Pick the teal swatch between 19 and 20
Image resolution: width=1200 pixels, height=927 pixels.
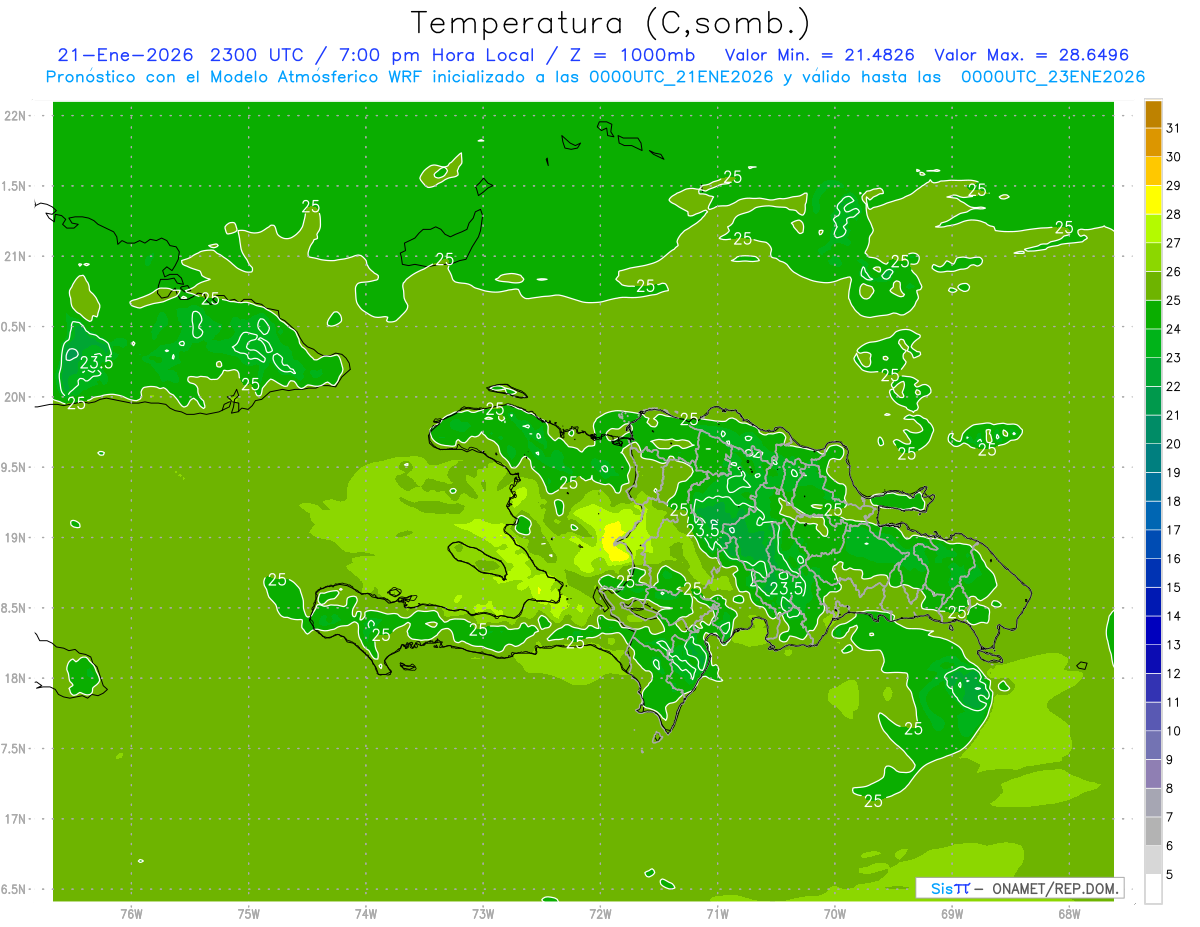(x=1153, y=458)
